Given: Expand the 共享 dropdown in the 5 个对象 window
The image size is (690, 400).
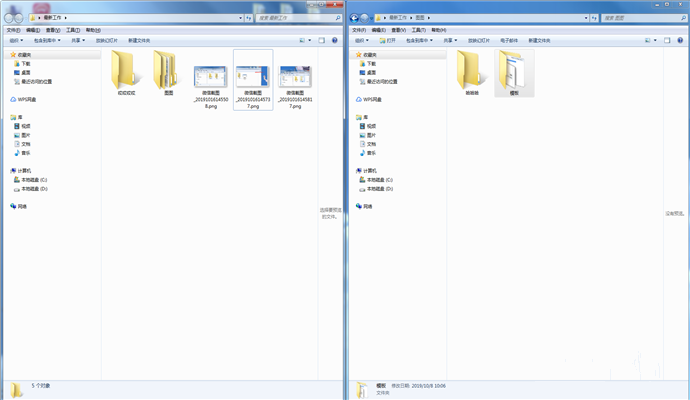Looking at the screenshot, I should (x=78, y=40).
